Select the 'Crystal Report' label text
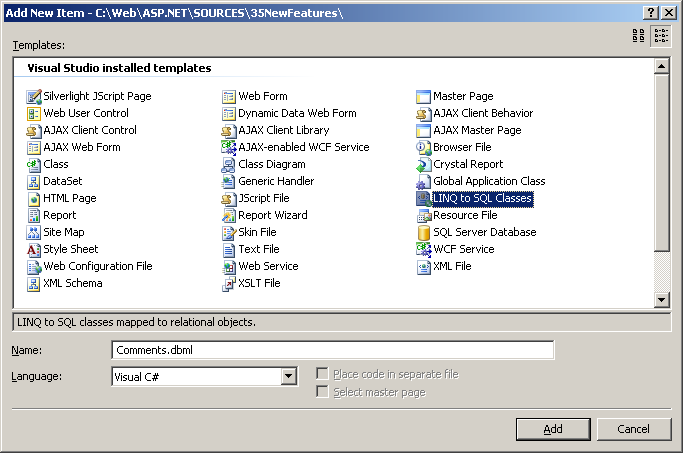This screenshot has width=683, height=453. [x=468, y=164]
